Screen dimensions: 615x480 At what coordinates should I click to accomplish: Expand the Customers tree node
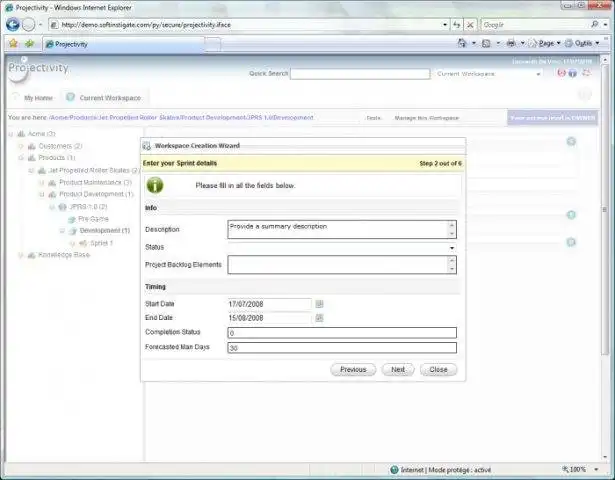pyautogui.click(x=21, y=146)
